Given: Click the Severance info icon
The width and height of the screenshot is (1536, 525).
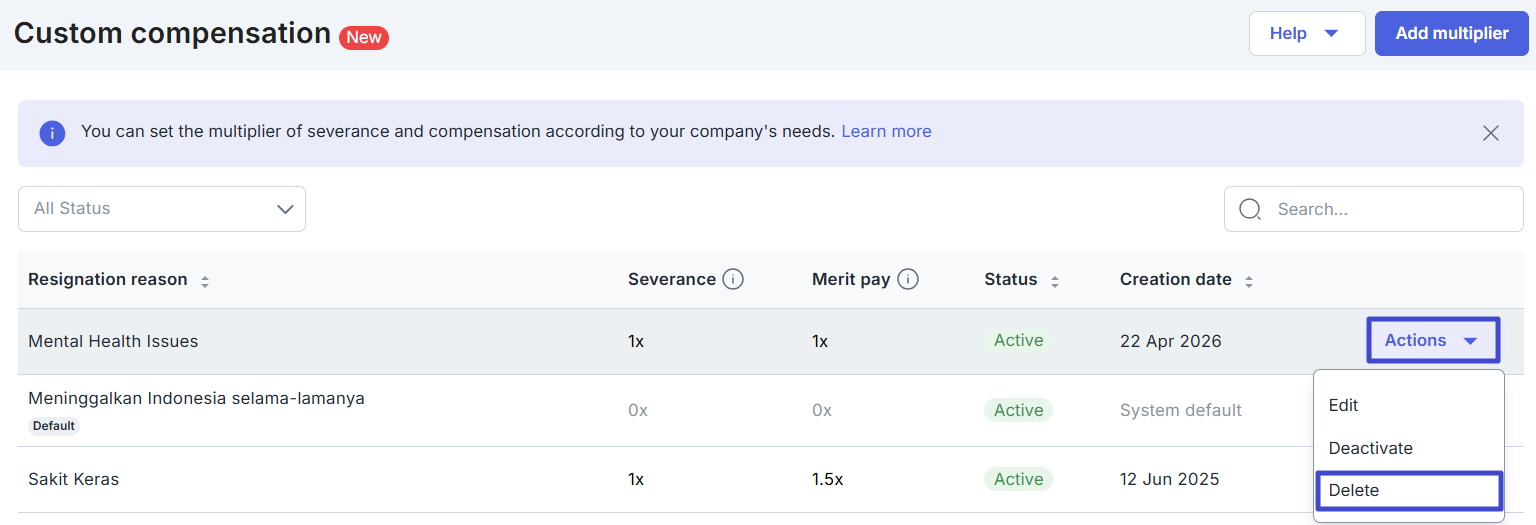Looking at the screenshot, I should (733, 280).
